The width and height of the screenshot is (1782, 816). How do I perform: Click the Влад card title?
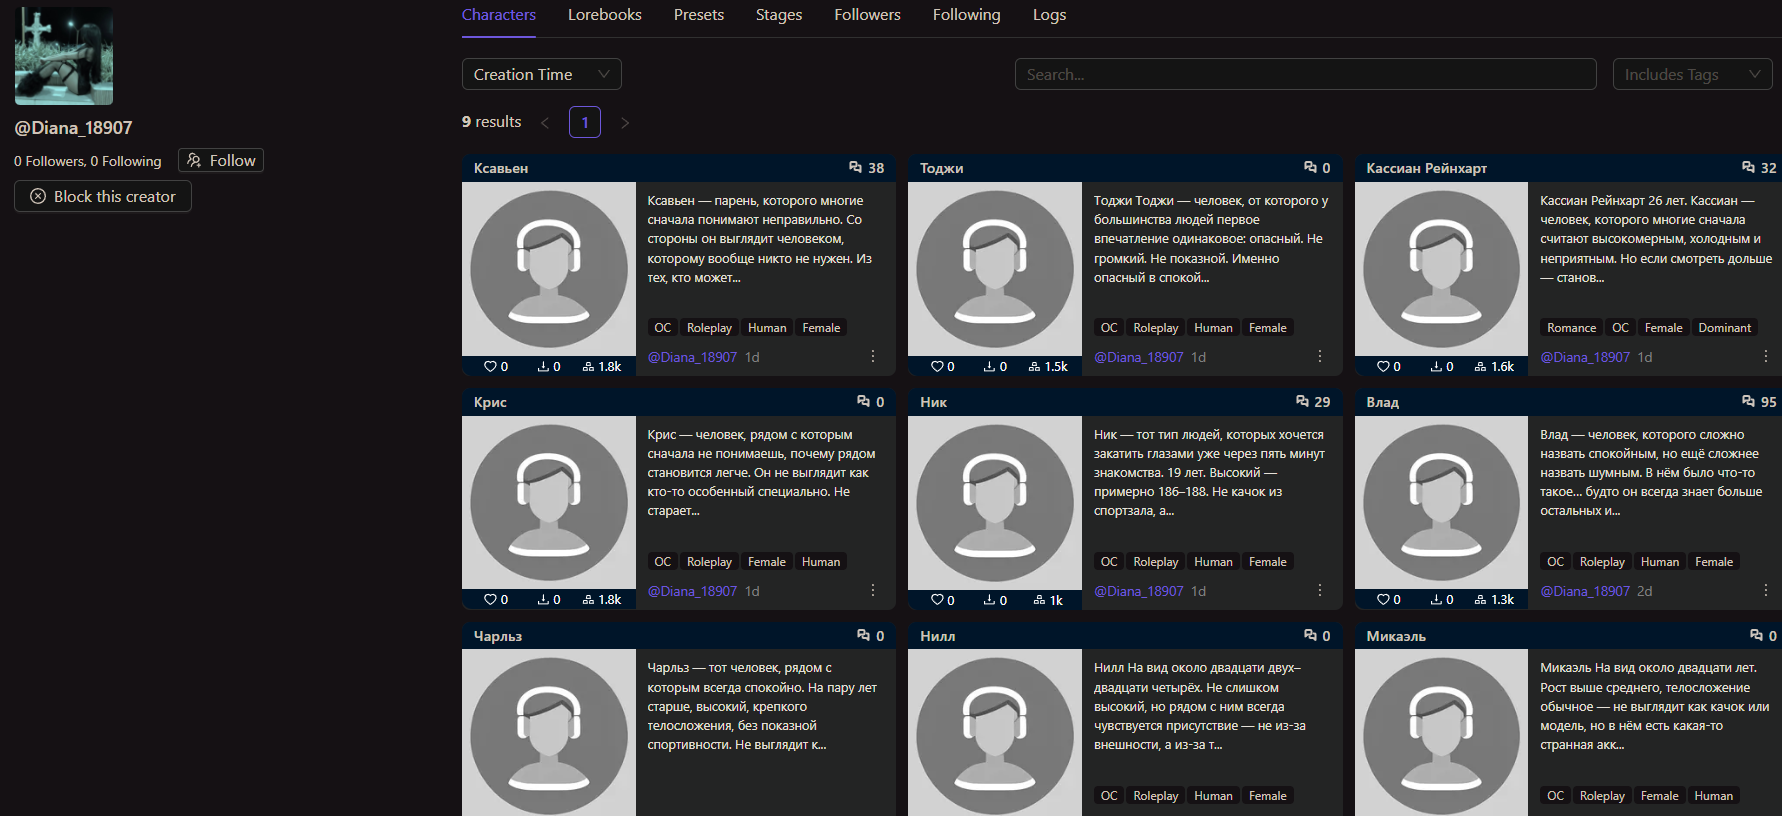pos(1383,402)
